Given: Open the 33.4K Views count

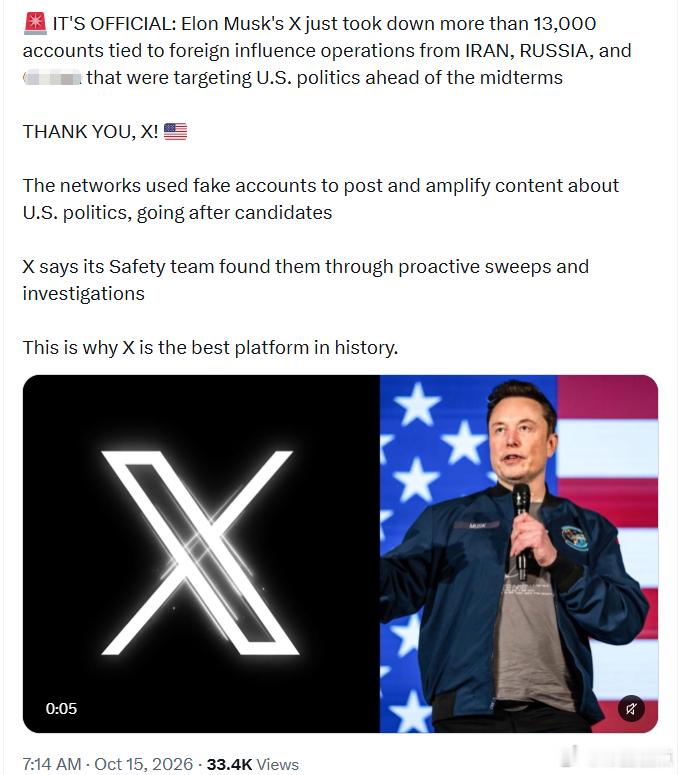Looking at the screenshot, I should (253, 764).
